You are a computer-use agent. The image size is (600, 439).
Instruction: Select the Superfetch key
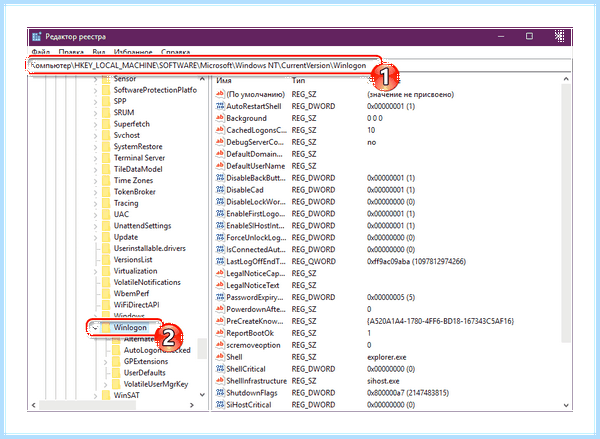132,124
